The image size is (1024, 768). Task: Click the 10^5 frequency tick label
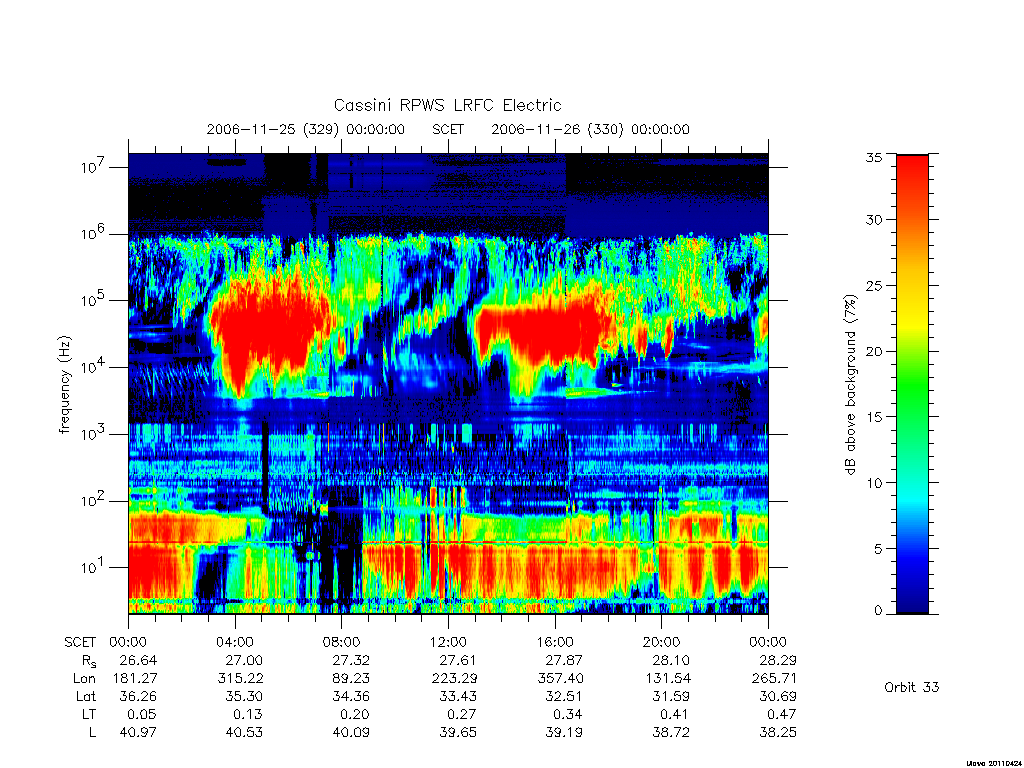click(x=93, y=300)
